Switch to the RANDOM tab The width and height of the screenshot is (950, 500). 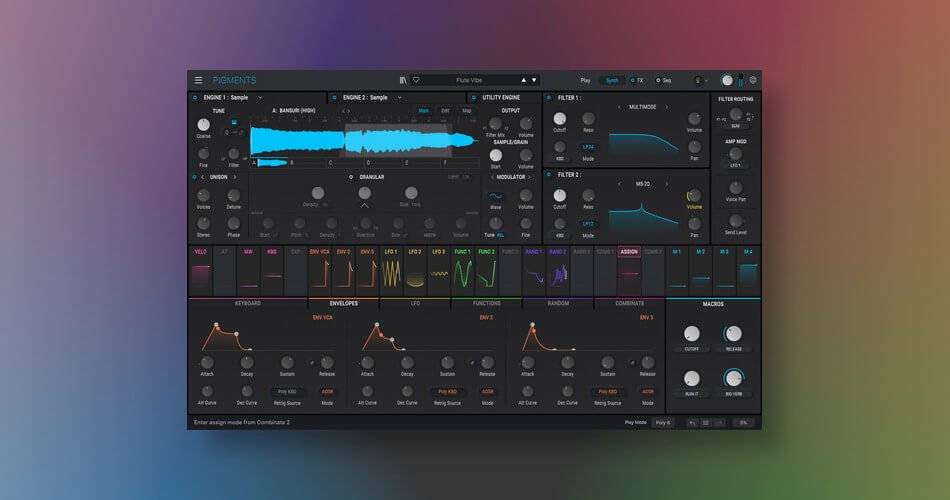pos(558,303)
